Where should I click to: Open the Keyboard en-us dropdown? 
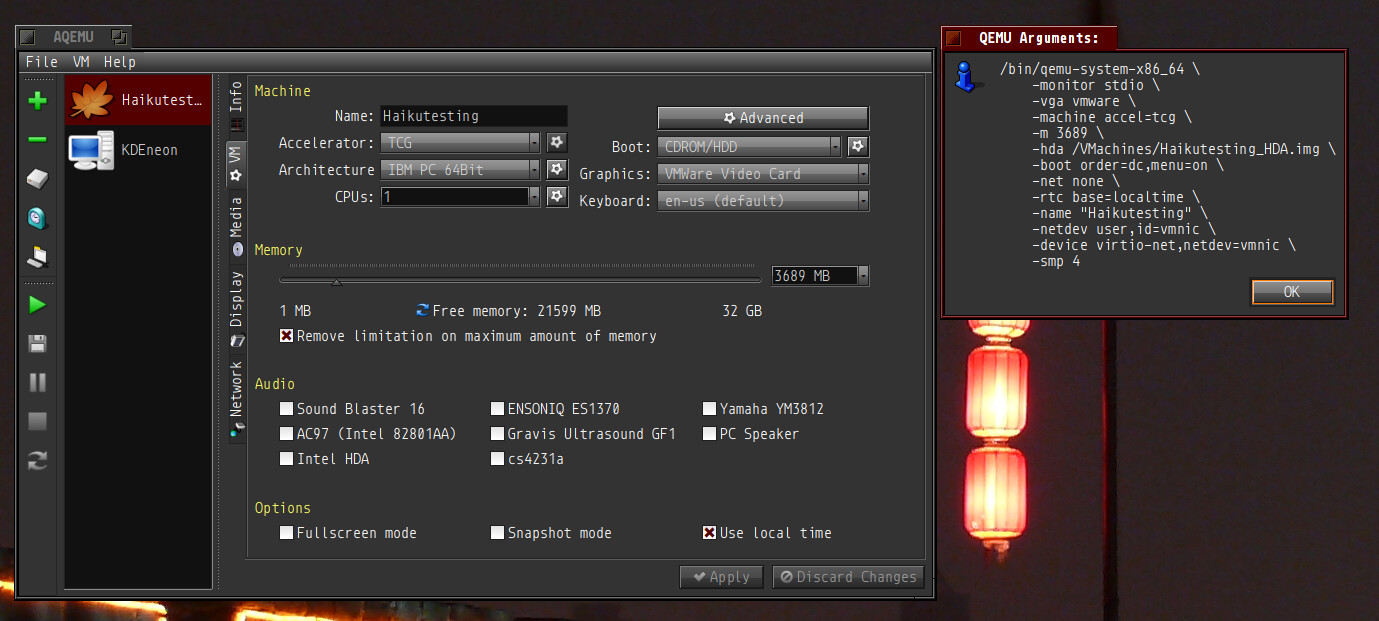pyautogui.click(x=763, y=200)
